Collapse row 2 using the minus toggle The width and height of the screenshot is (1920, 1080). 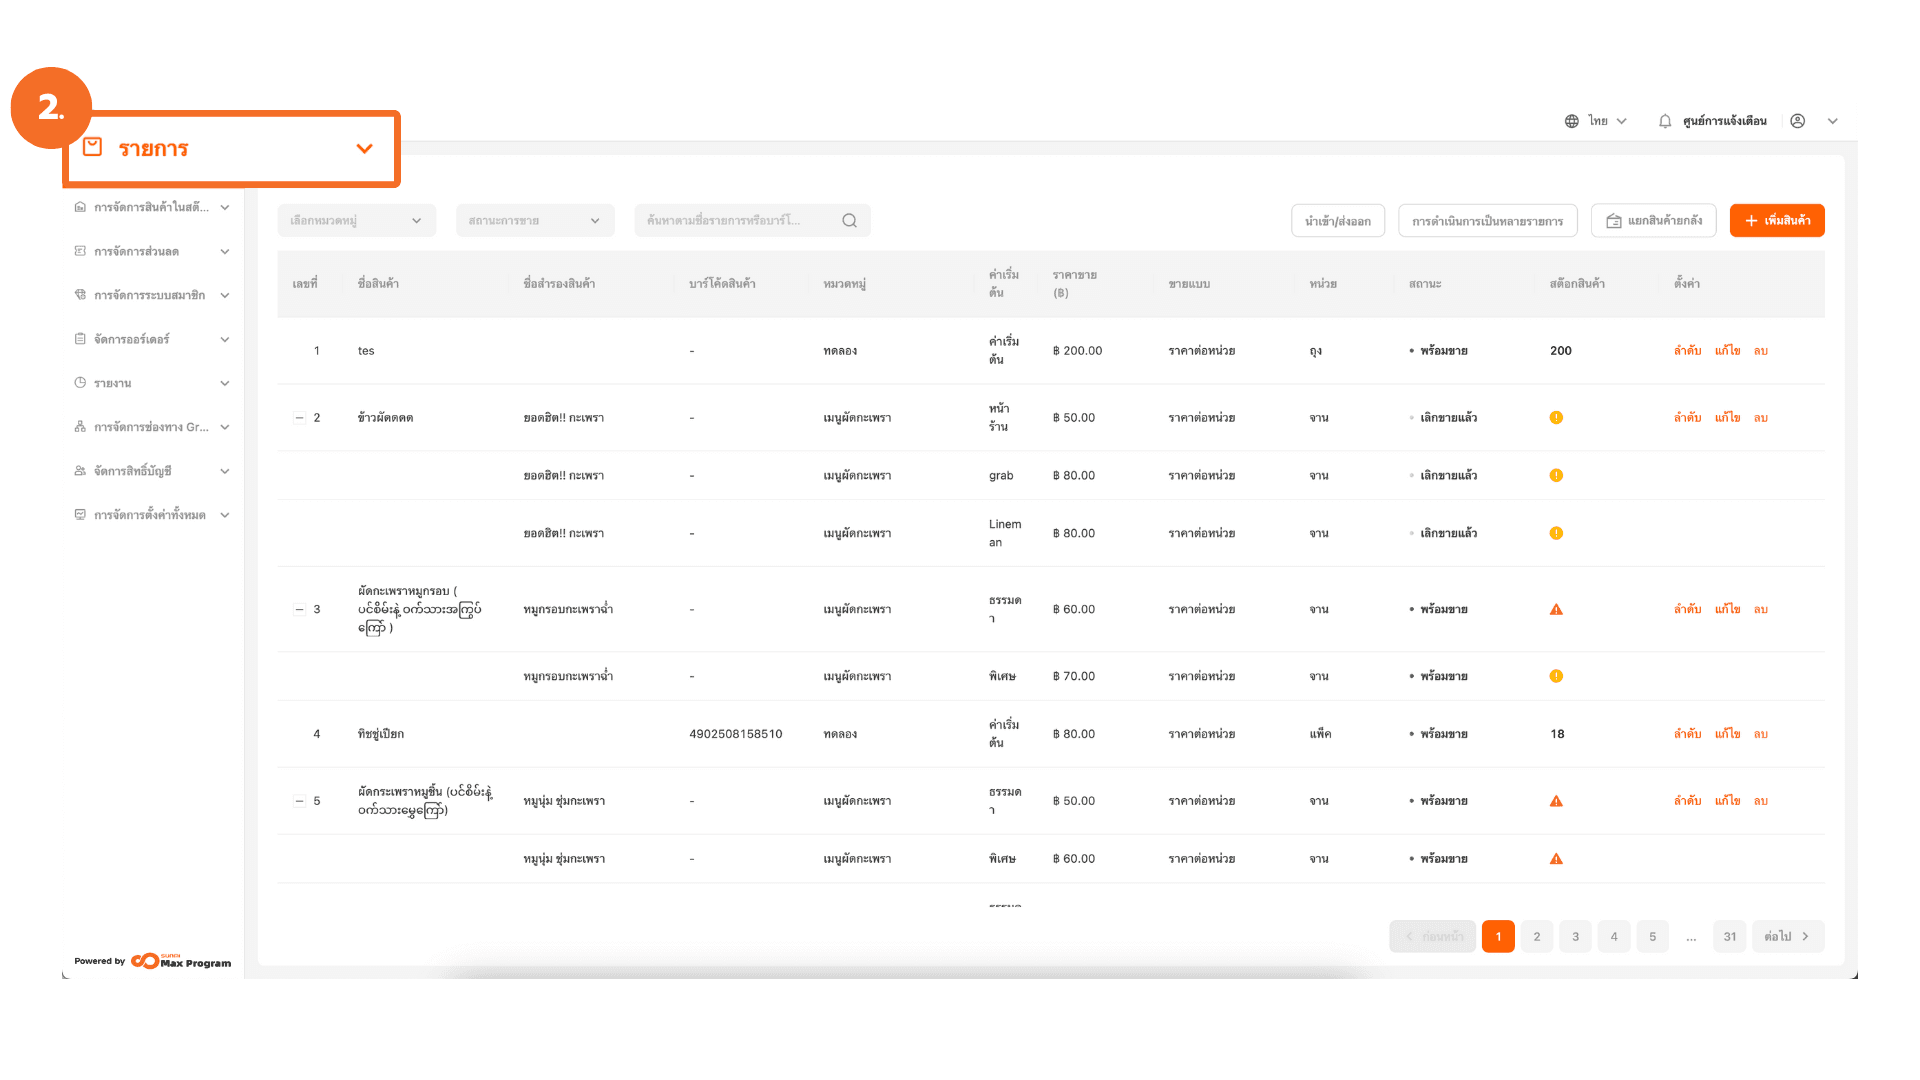[299, 418]
